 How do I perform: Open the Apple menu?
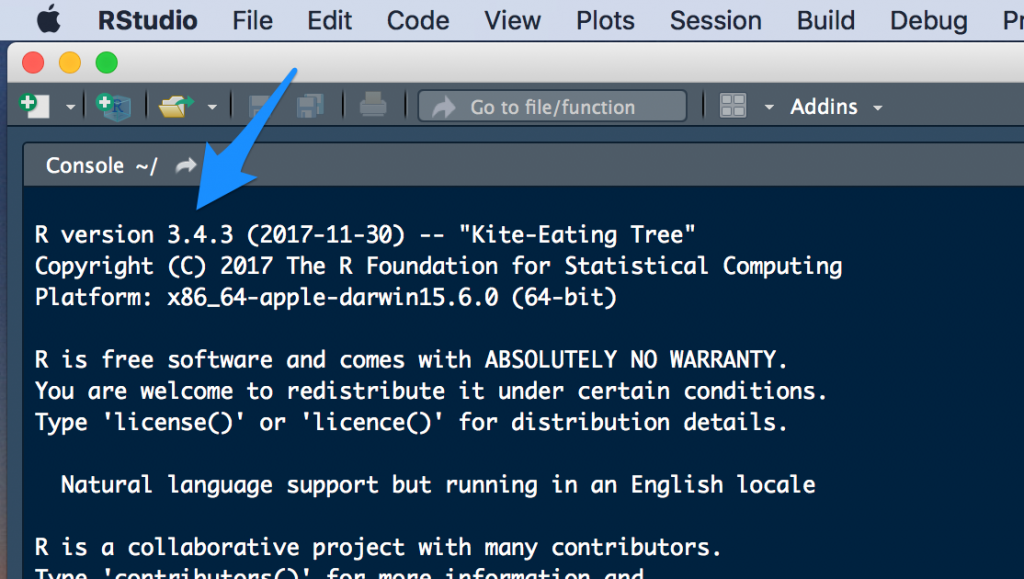(x=48, y=20)
